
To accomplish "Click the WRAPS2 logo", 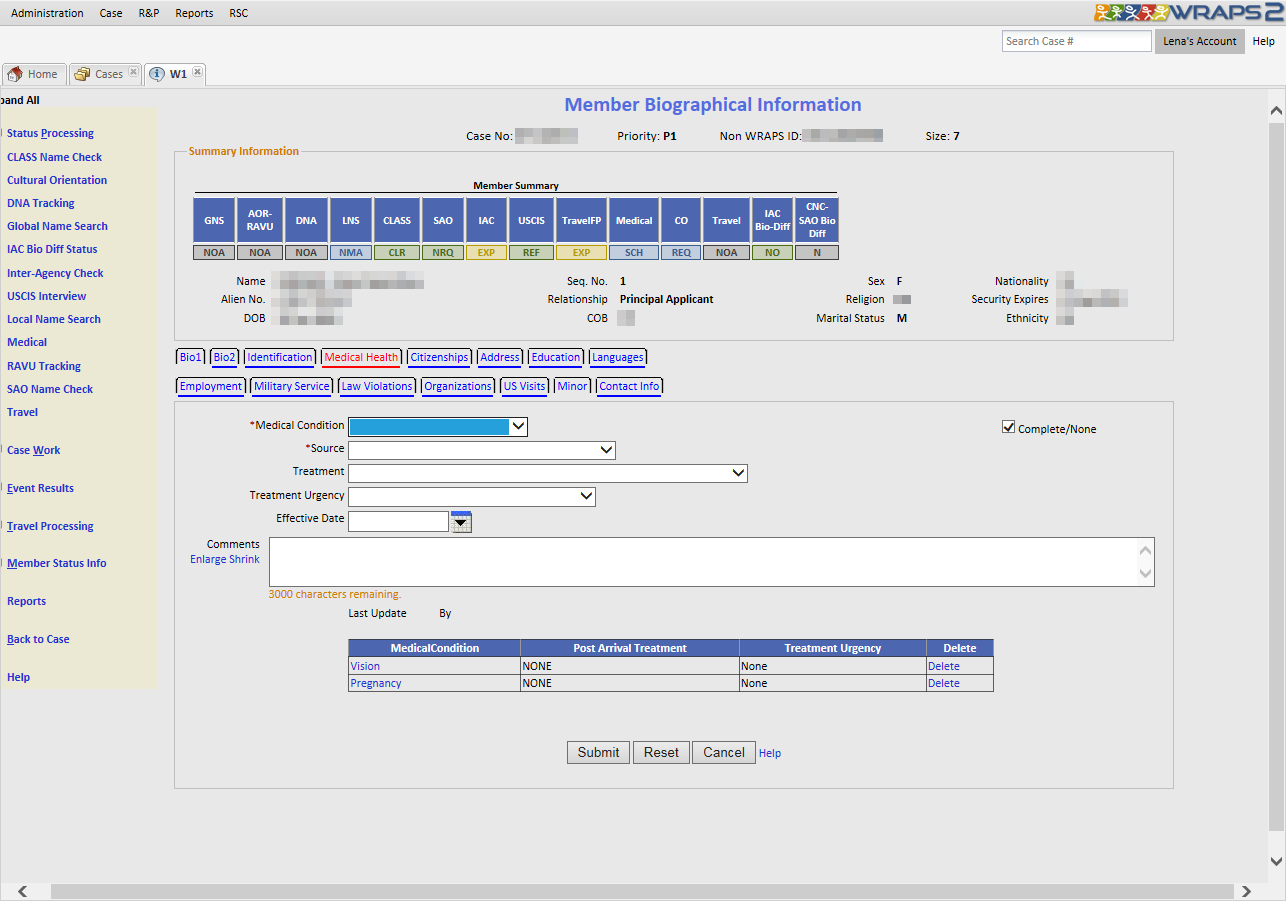I will (x=1188, y=13).
